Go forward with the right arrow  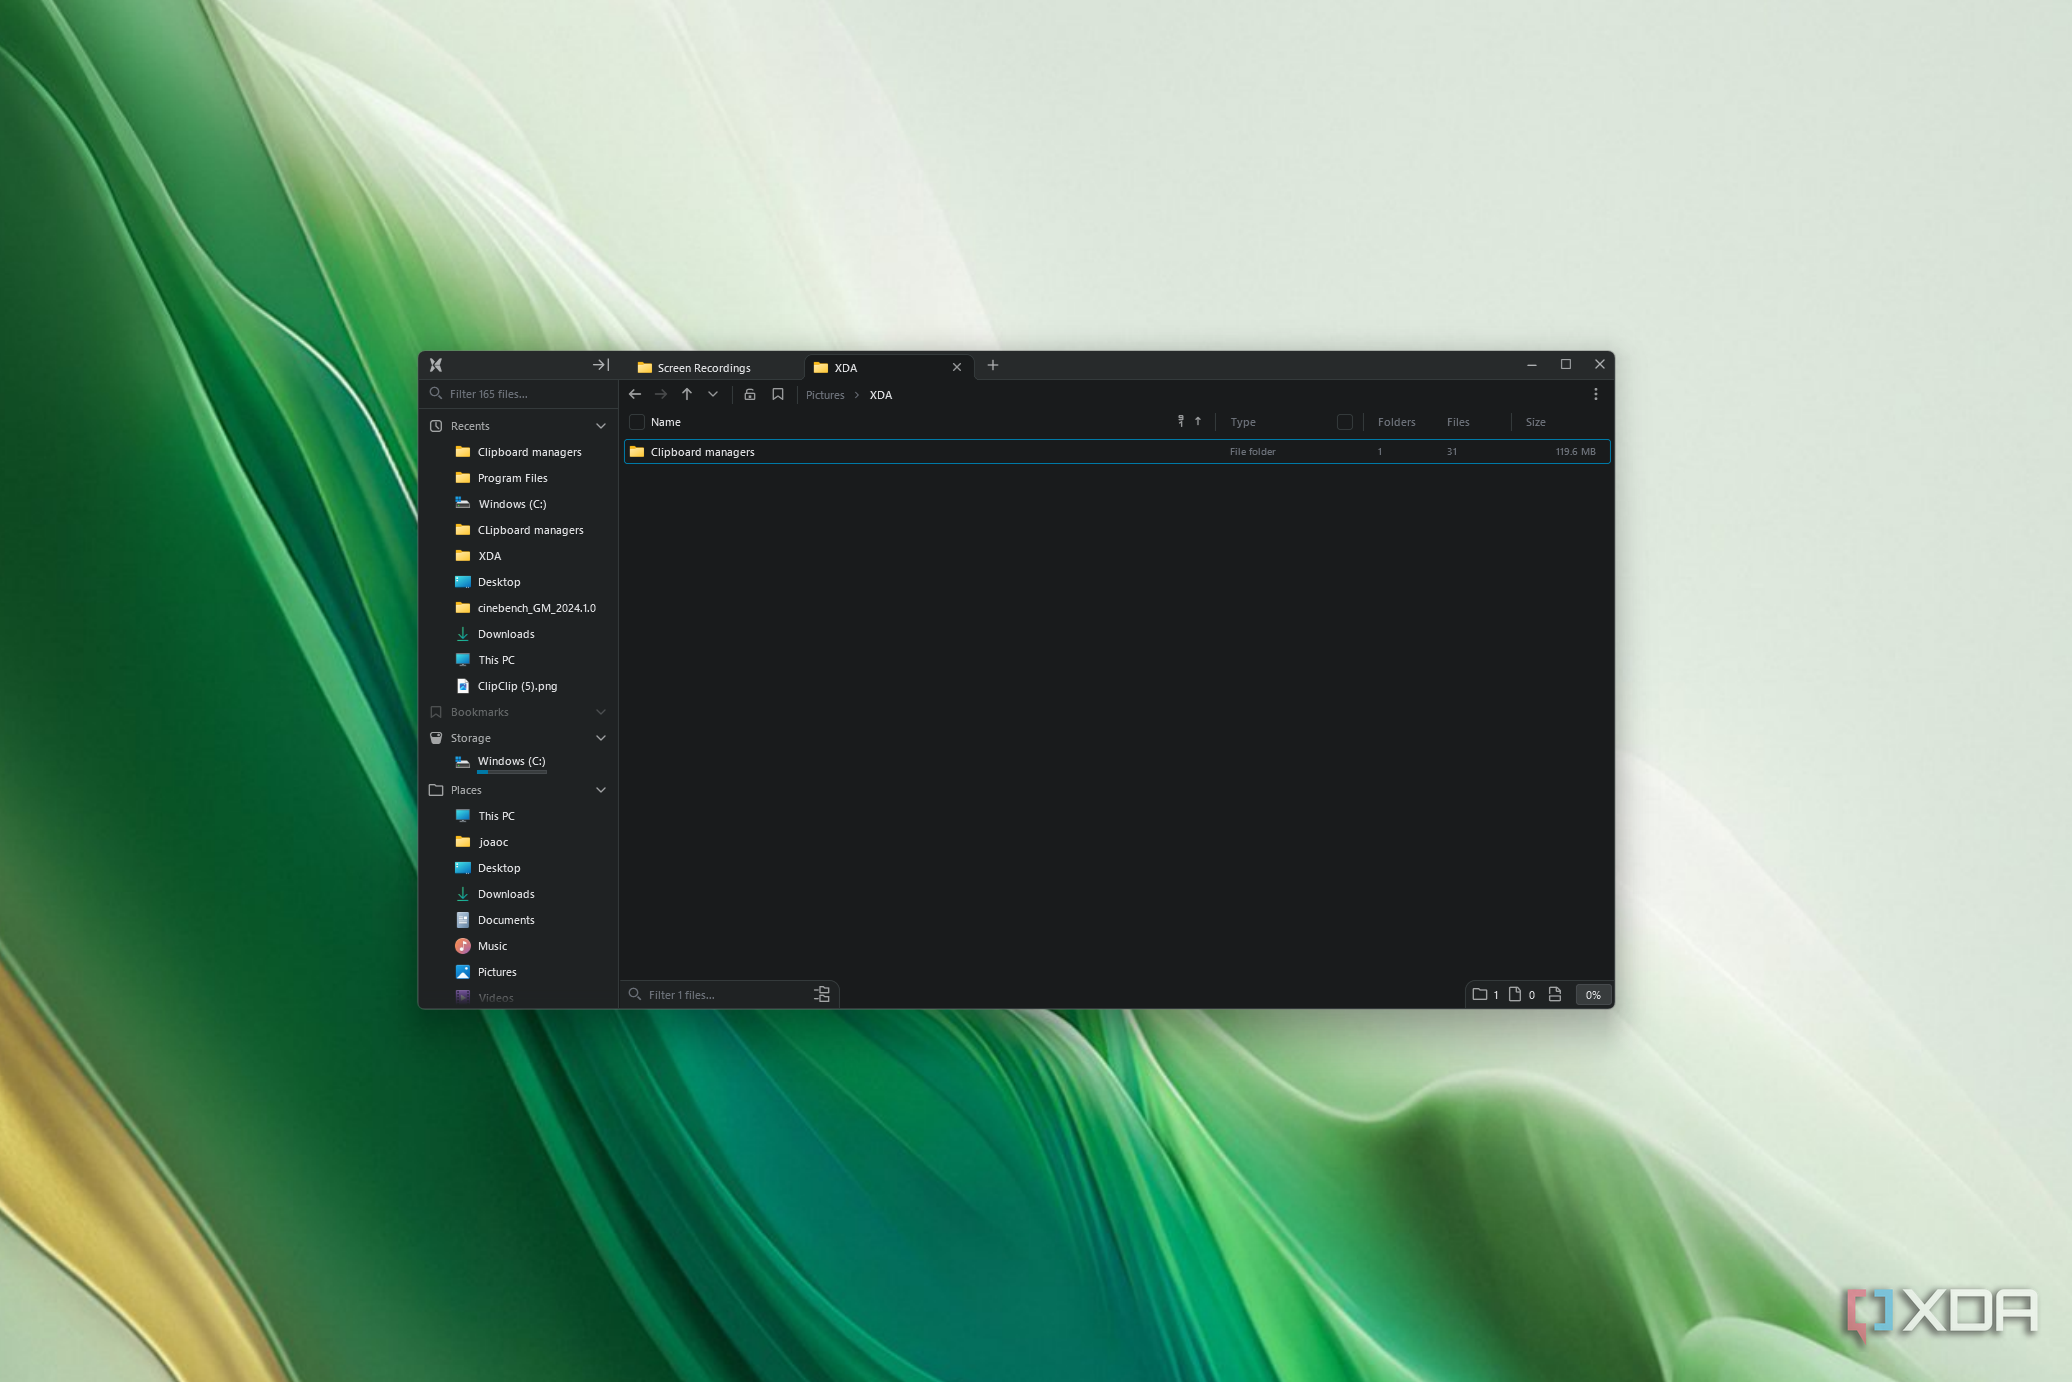point(661,394)
